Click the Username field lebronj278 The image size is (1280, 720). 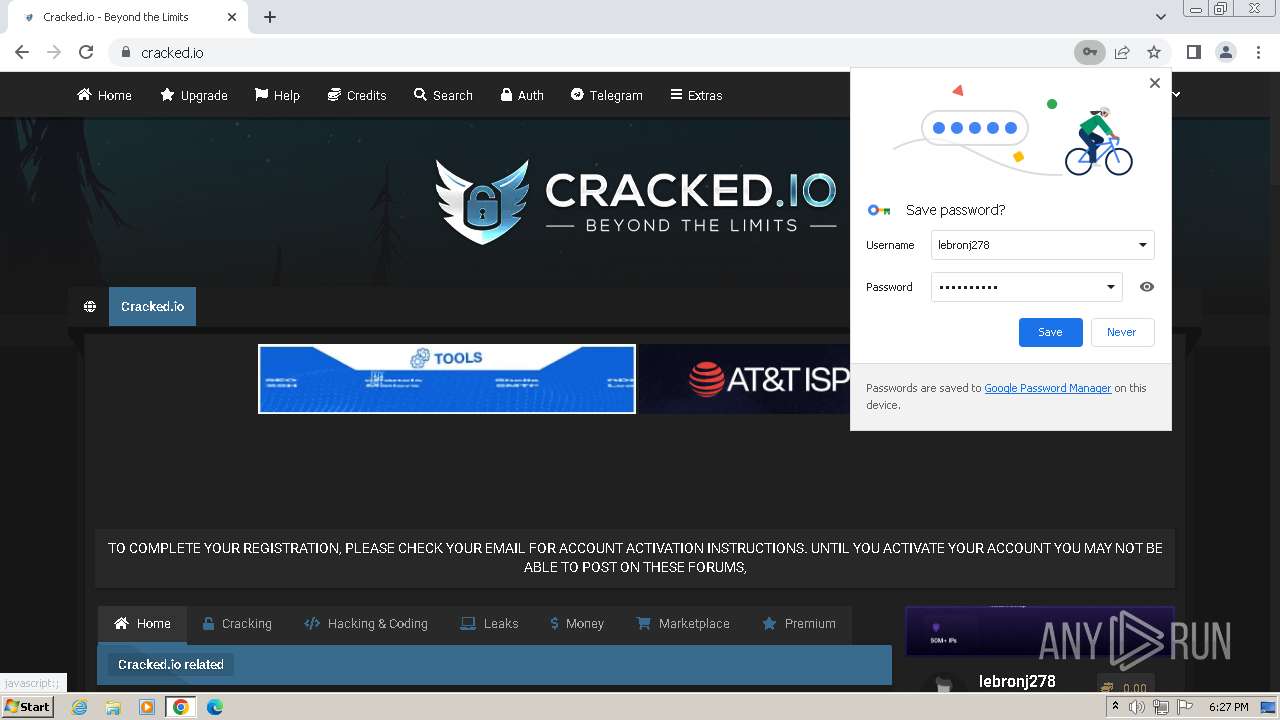click(x=1042, y=245)
